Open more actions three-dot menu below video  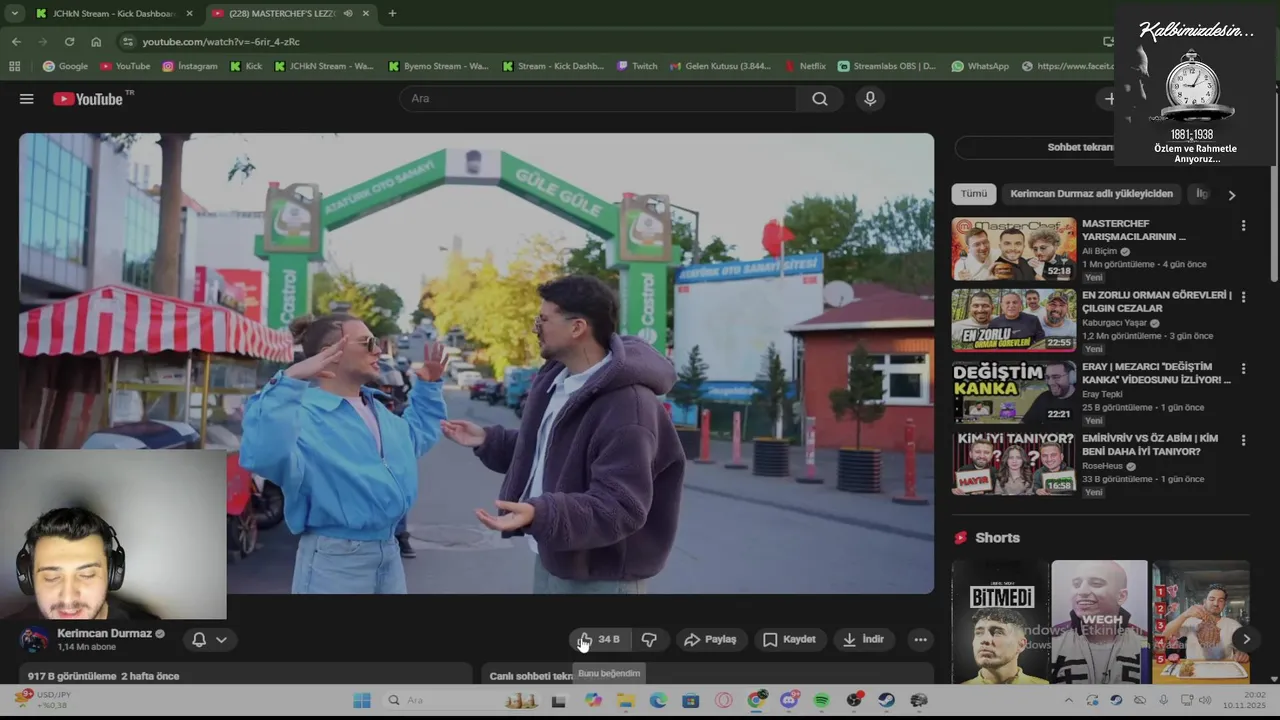(920, 640)
